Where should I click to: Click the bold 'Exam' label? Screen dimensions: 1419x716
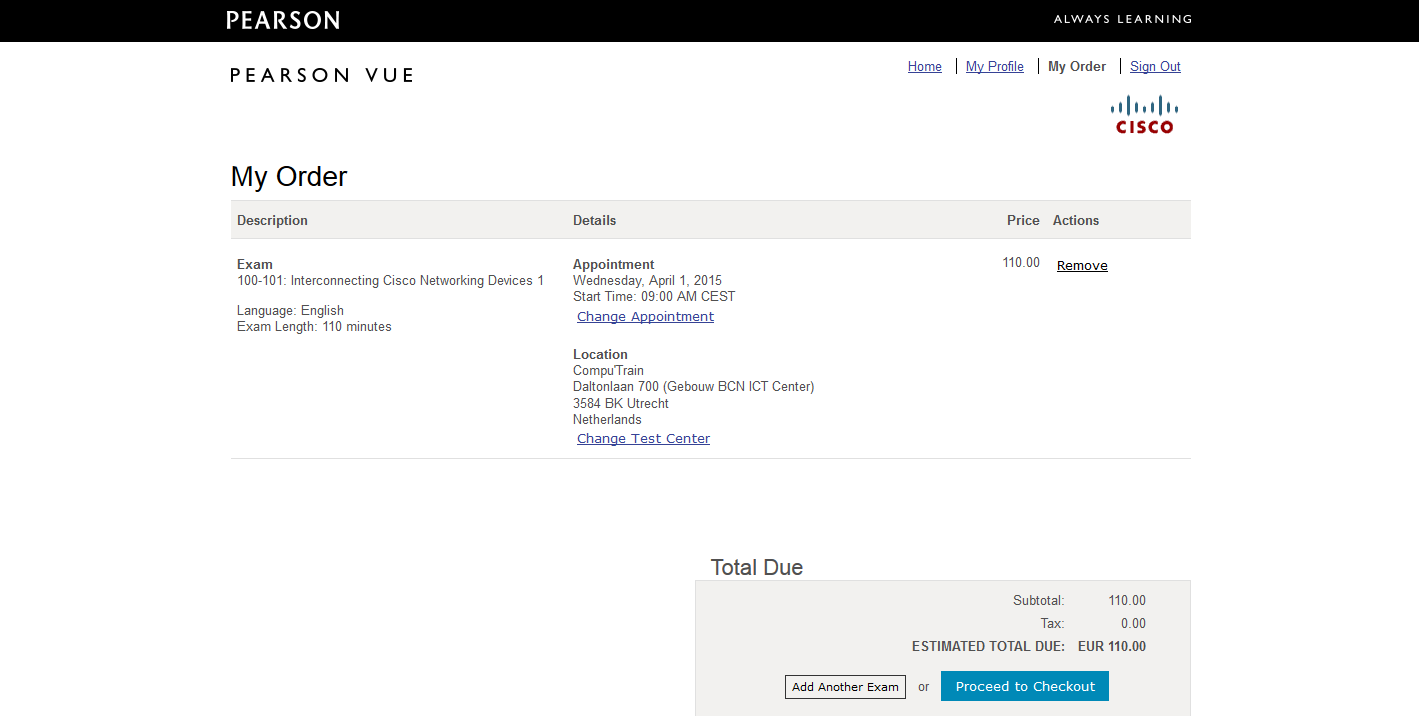tap(255, 265)
